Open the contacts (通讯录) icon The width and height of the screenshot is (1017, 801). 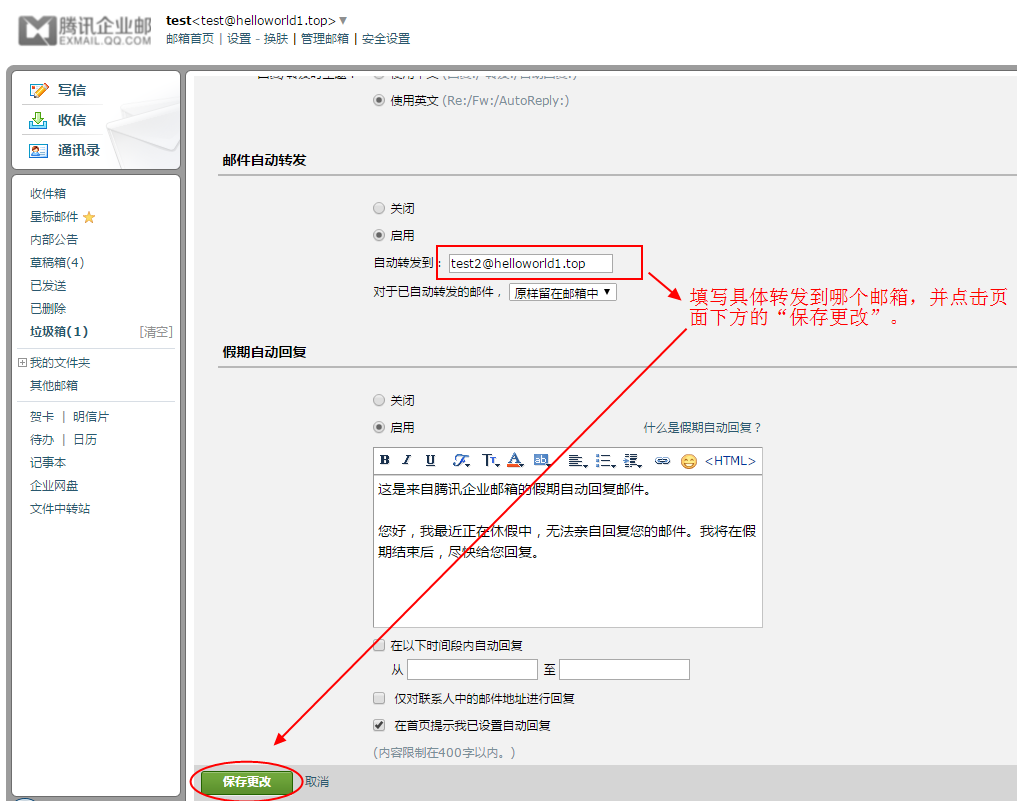tap(39, 150)
